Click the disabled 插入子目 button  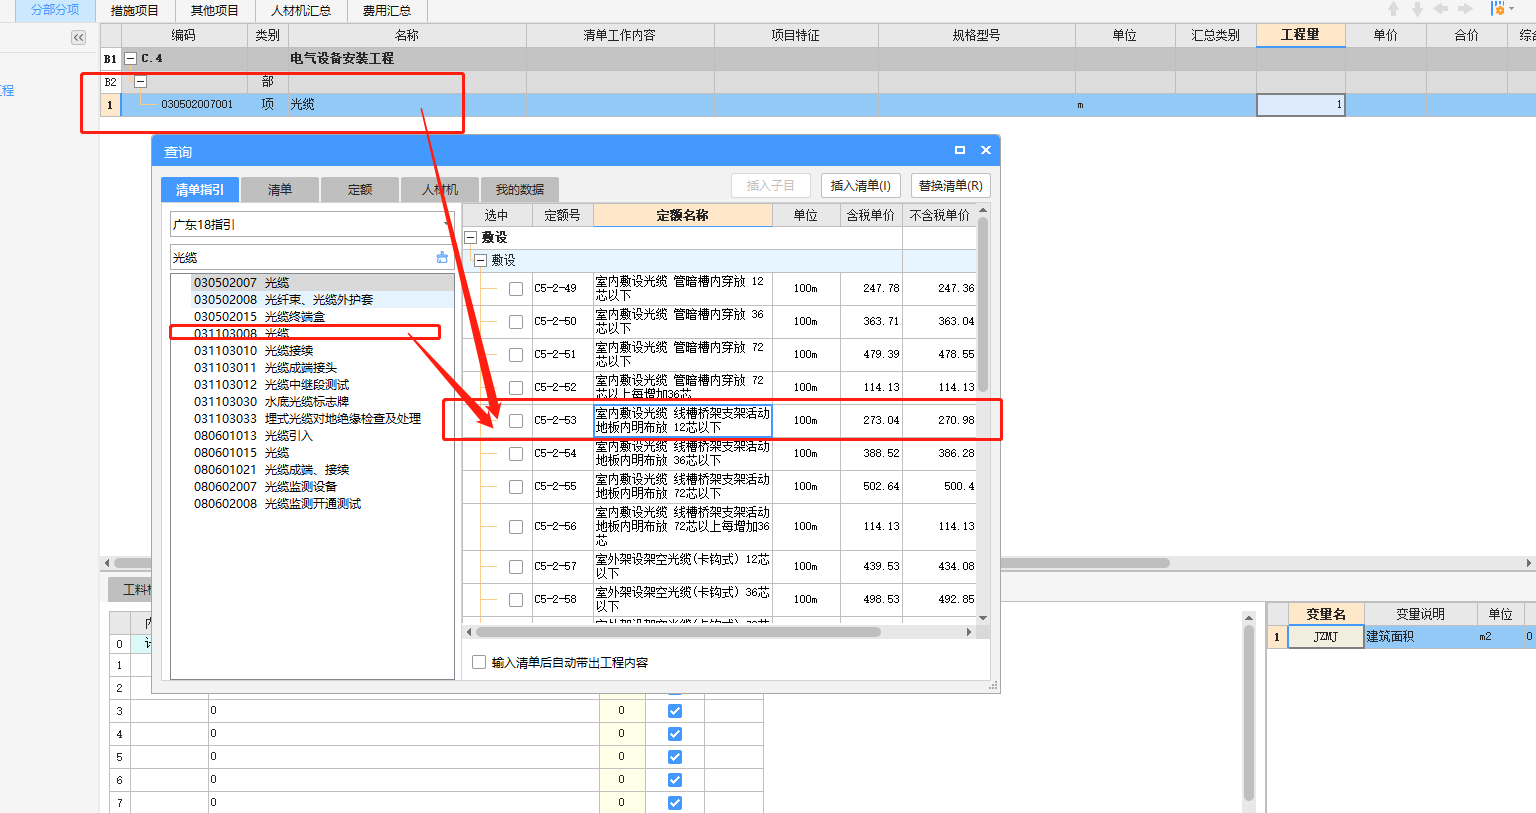point(771,186)
